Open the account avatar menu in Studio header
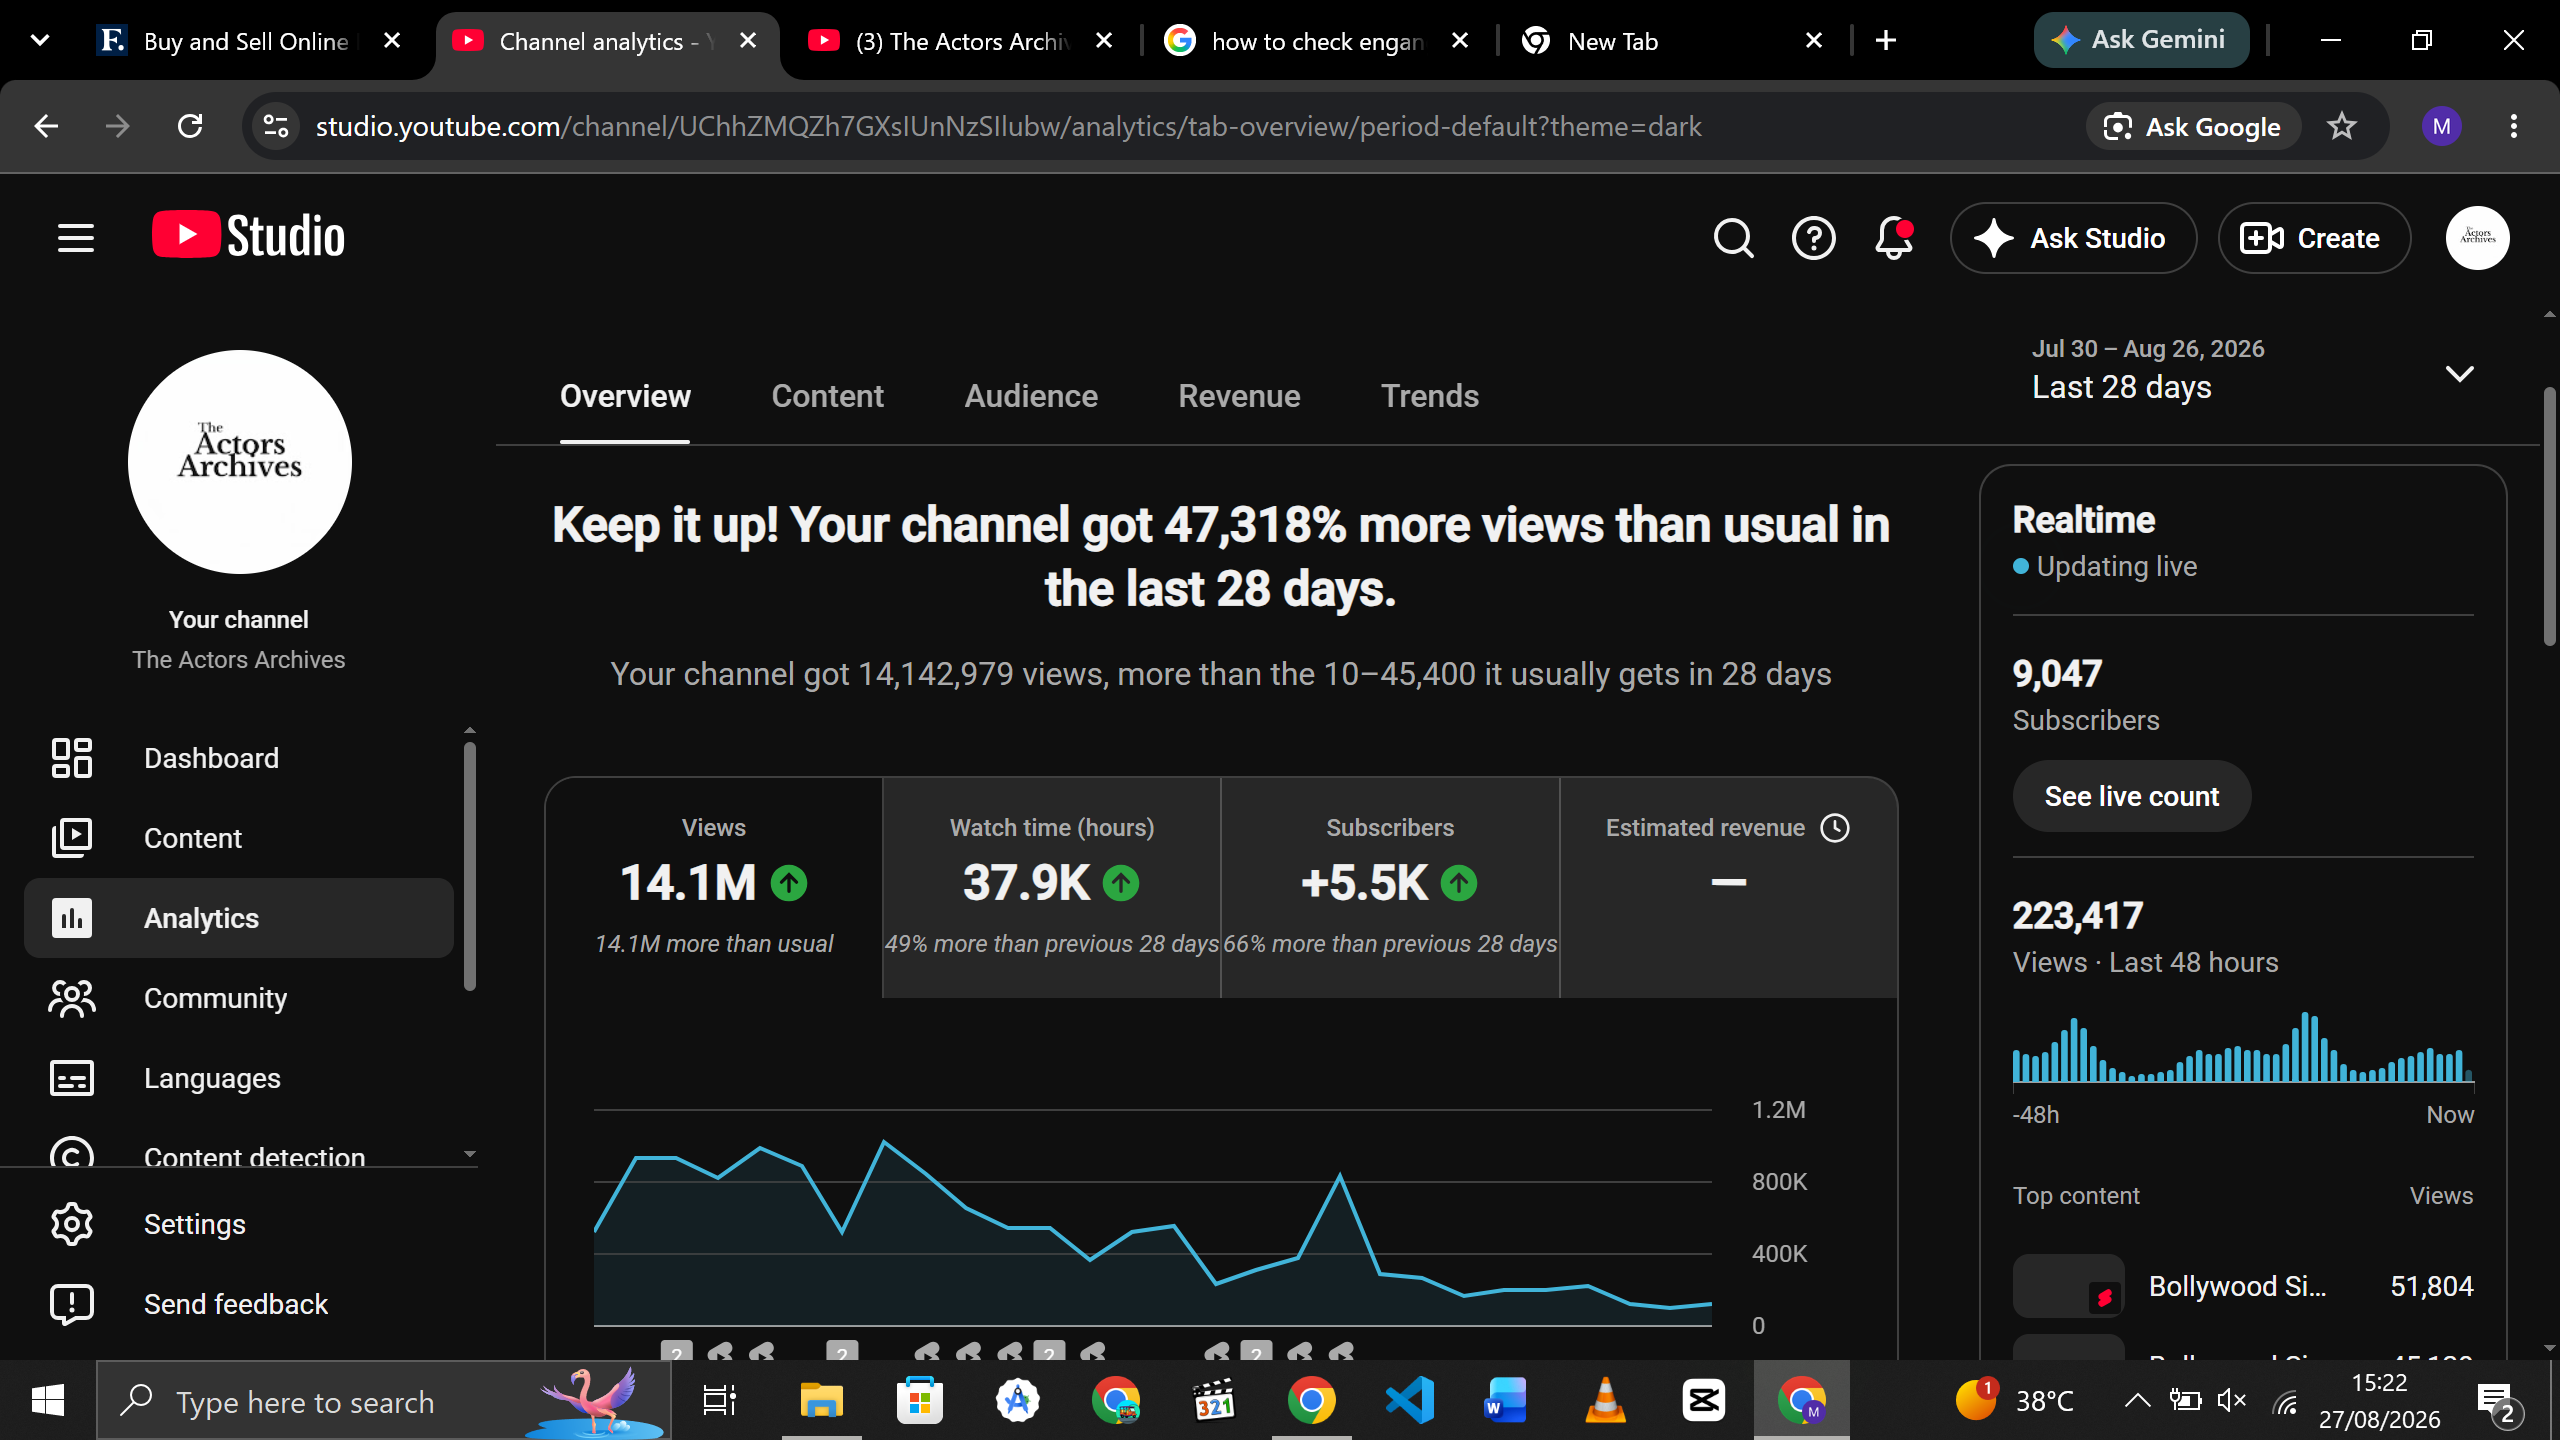The image size is (2560, 1440). [2477, 238]
